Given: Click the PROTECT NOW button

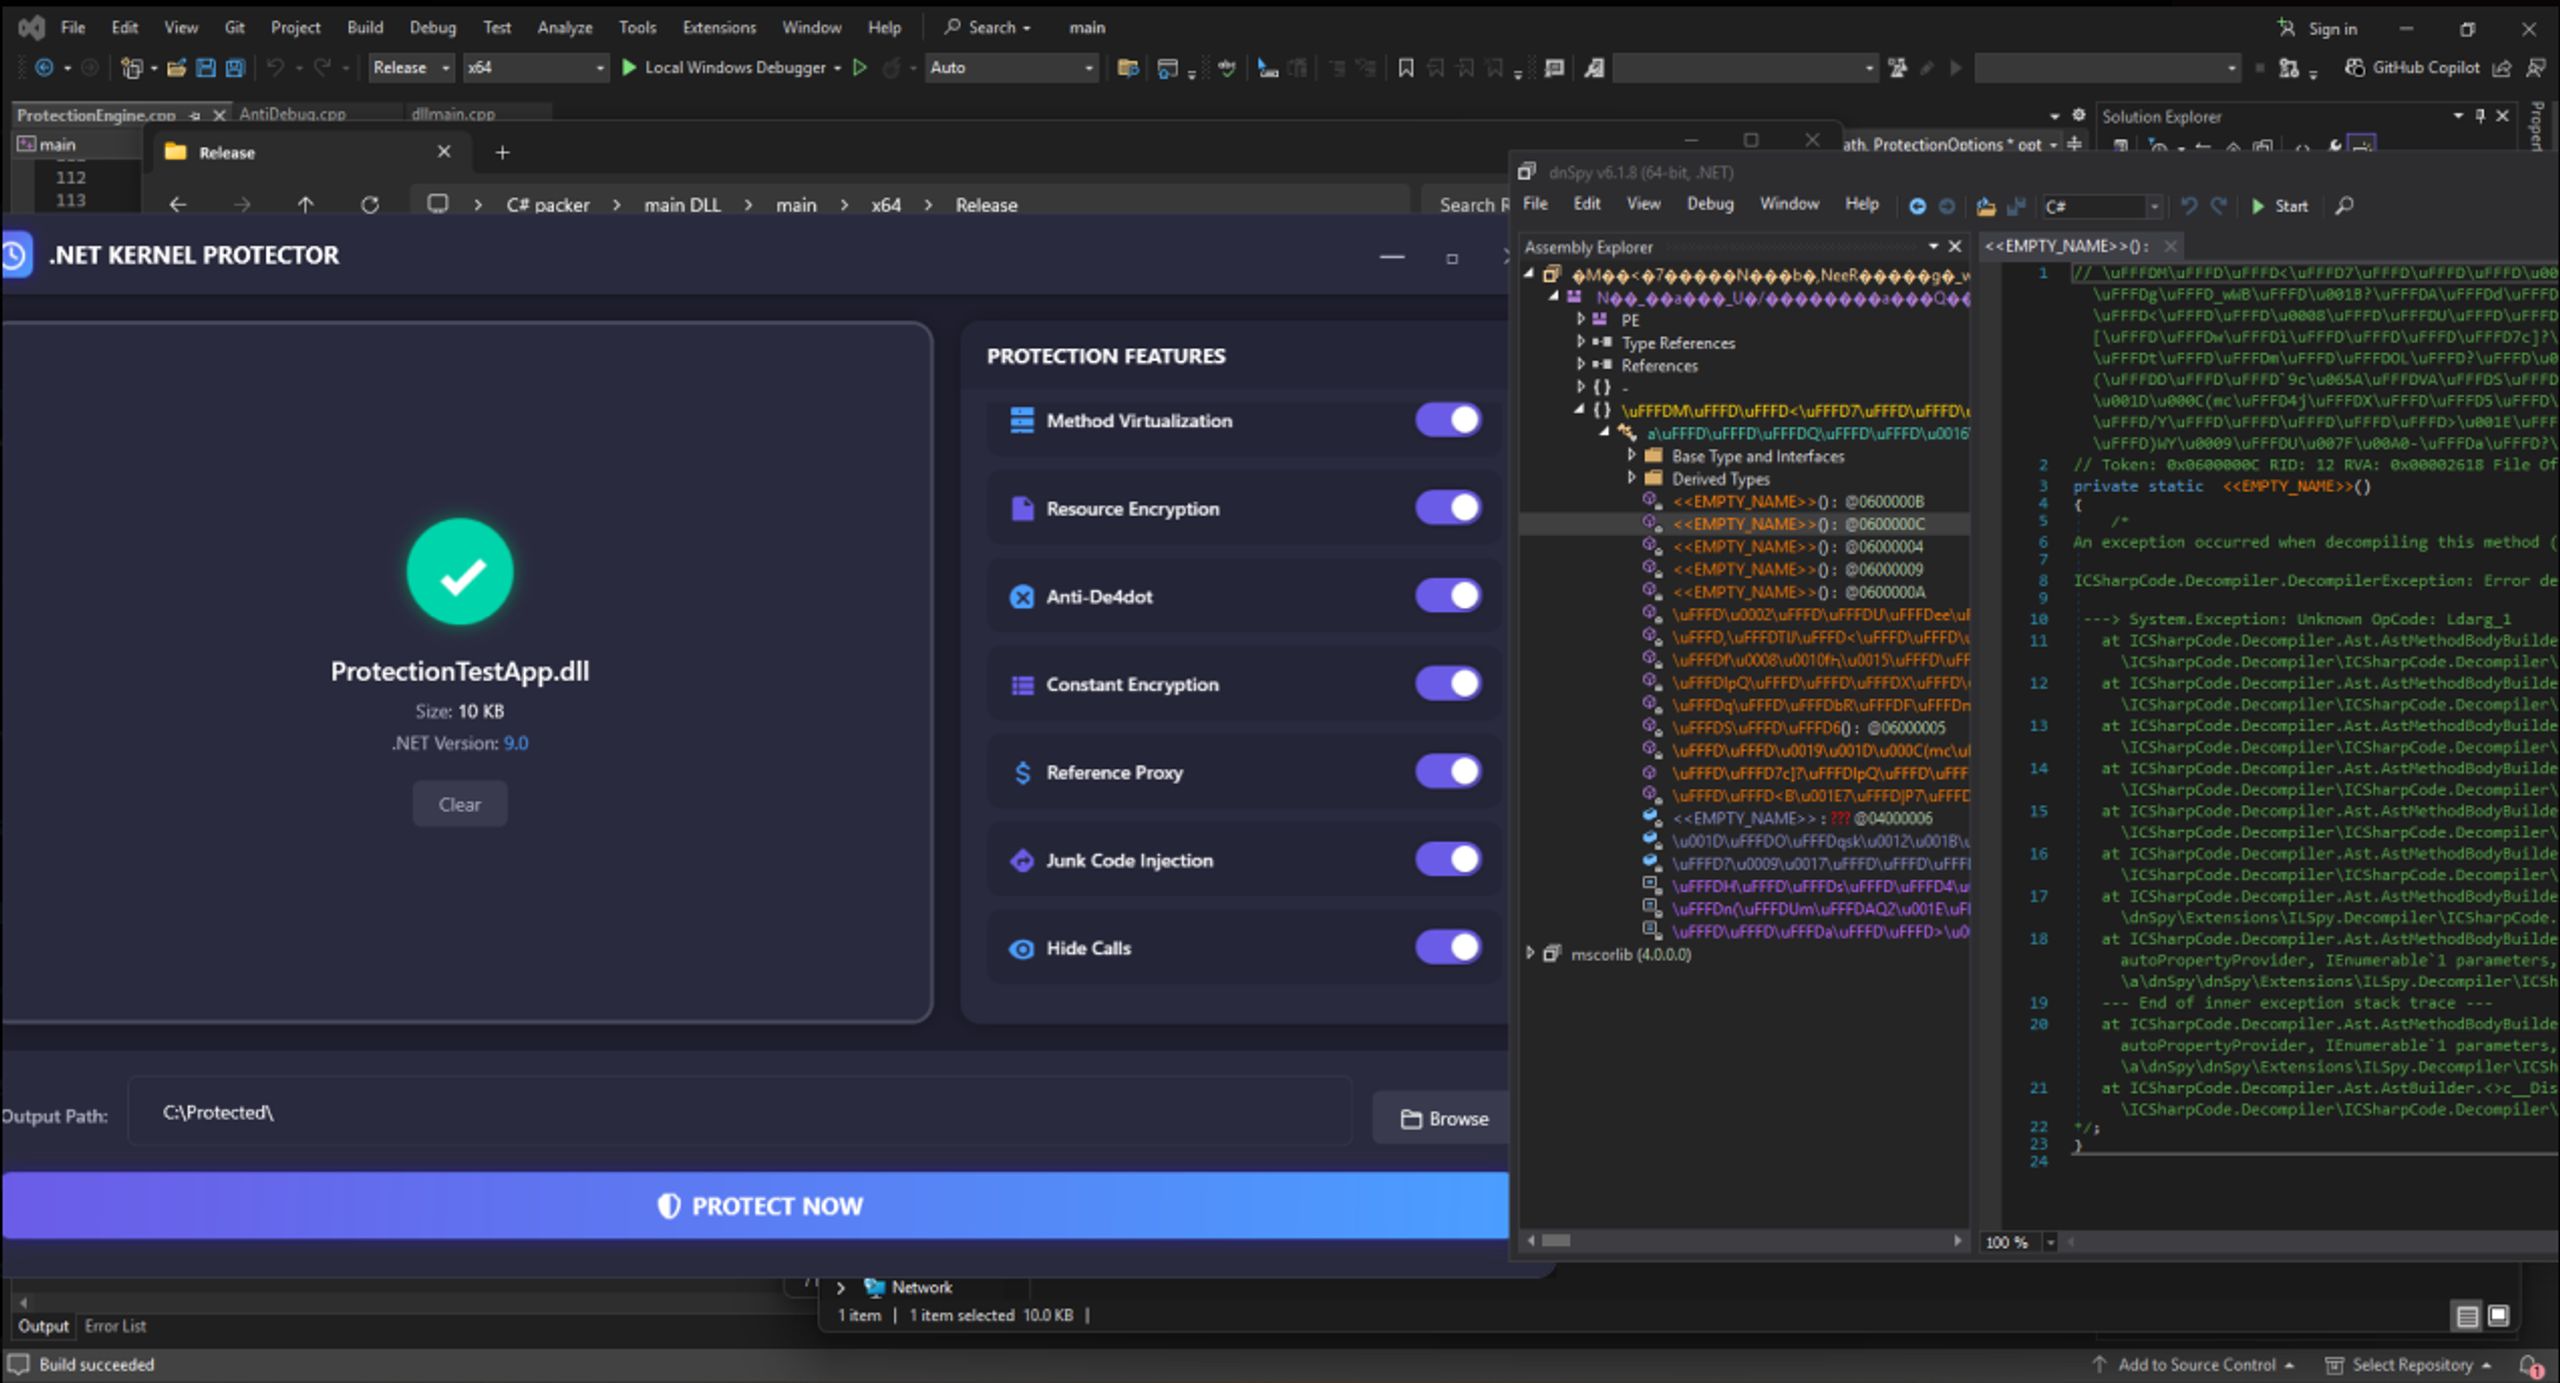Looking at the screenshot, I should coord(756,1206).
